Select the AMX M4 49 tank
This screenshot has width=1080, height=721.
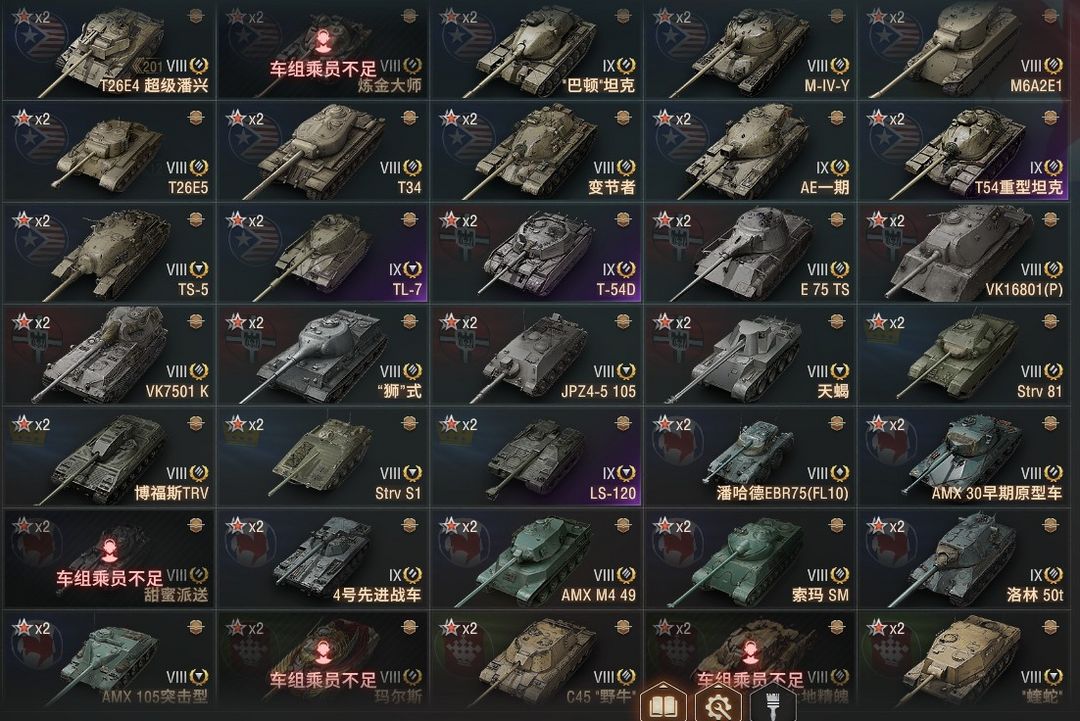[537, 559]
